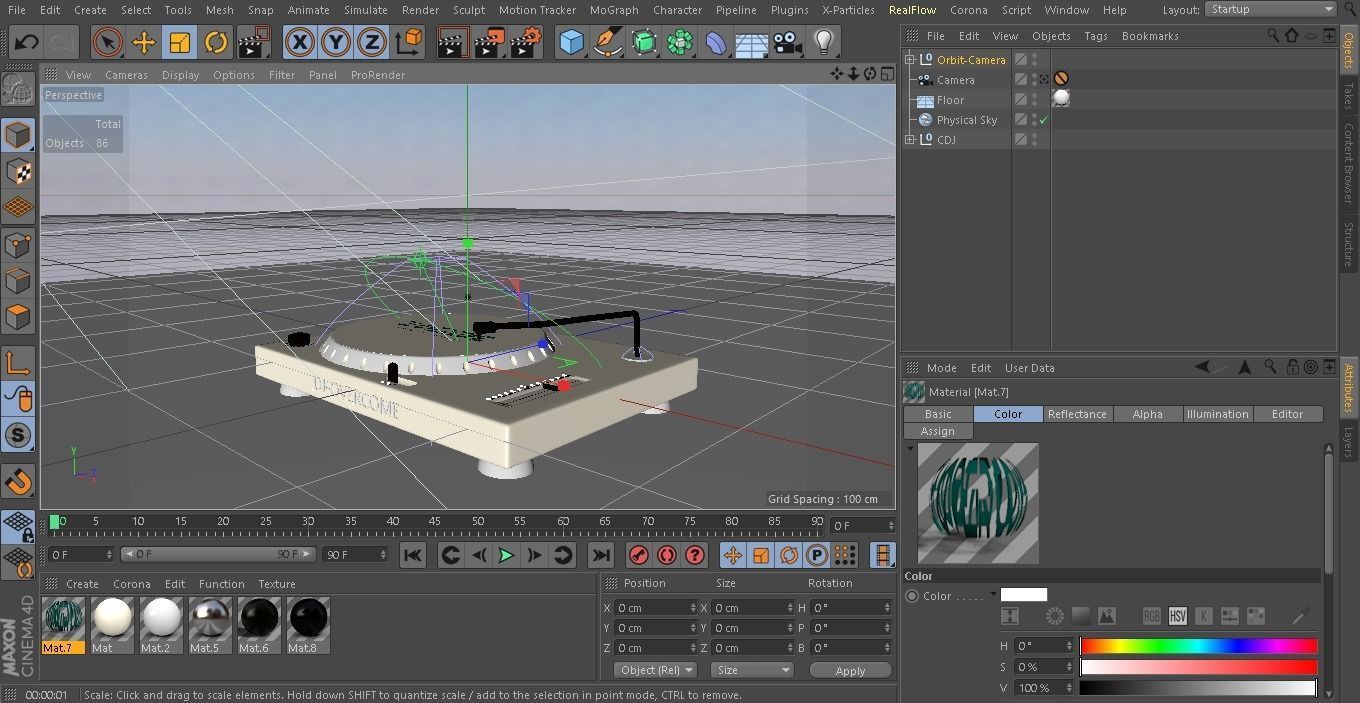Click the Undo arrow icon
Screen dimensions: 1360x703
pos(27,43)
